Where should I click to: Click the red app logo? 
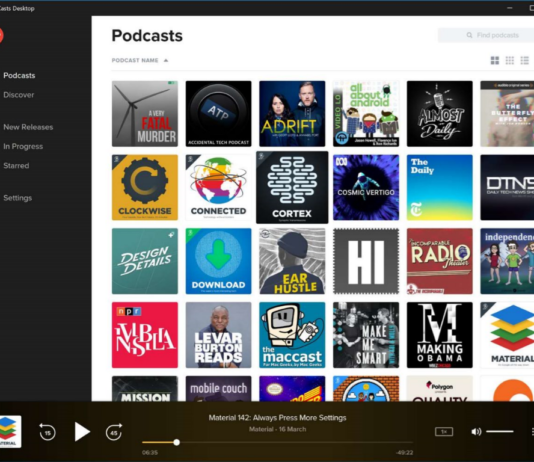coord(1,35)
